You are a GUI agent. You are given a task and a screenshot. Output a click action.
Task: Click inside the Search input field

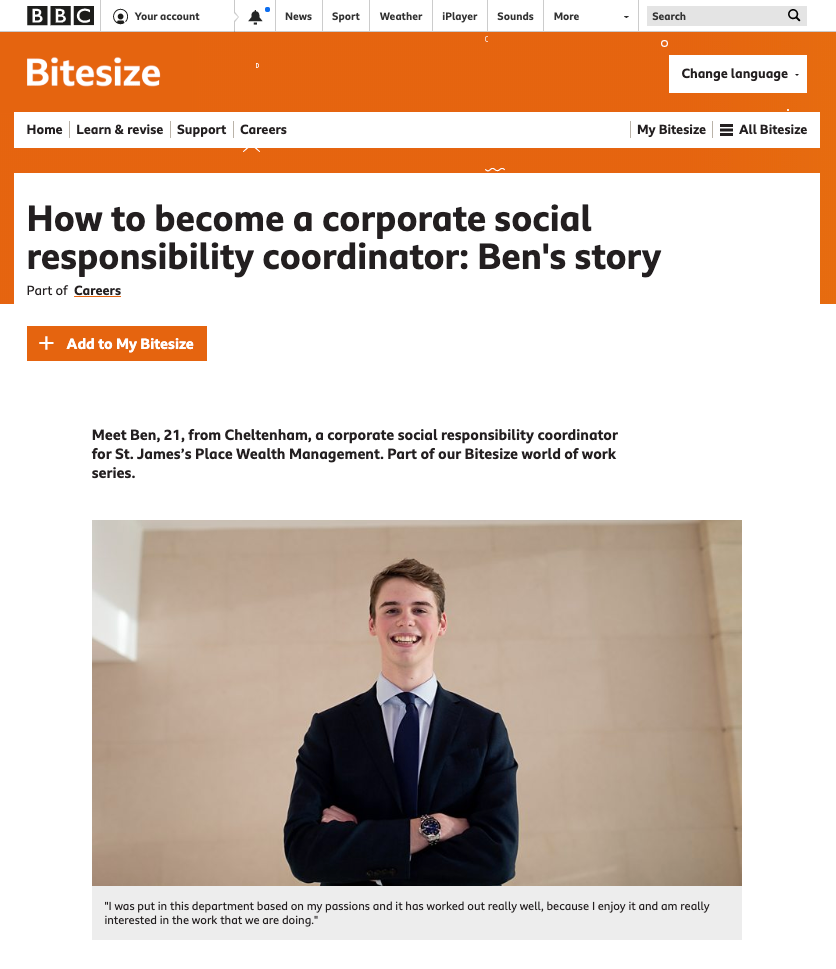[717, 16]
